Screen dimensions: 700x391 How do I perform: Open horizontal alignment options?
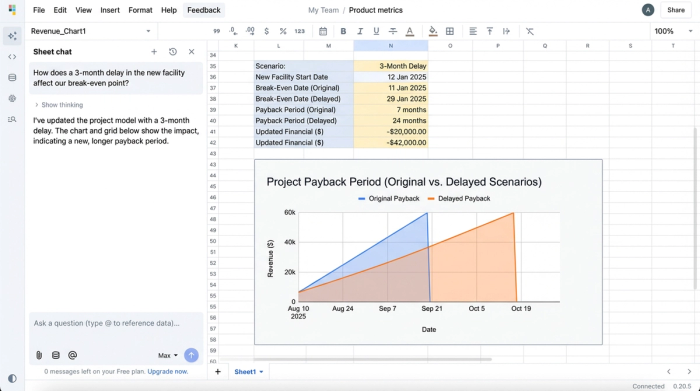pos(473,31)
